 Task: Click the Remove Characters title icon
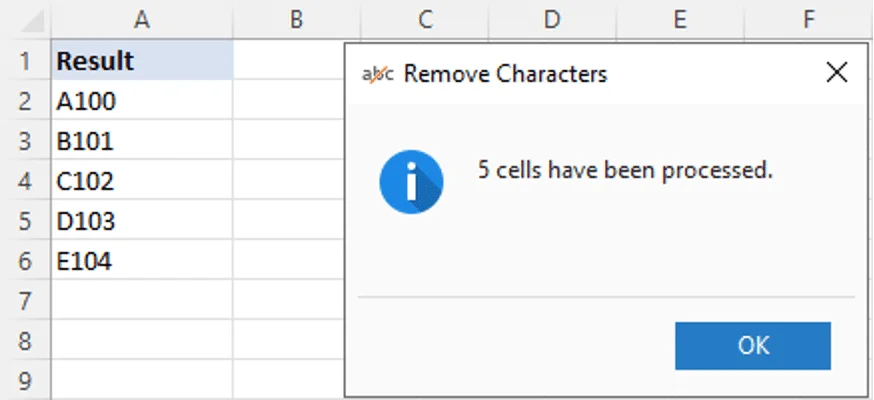click(x=377, y=73)
